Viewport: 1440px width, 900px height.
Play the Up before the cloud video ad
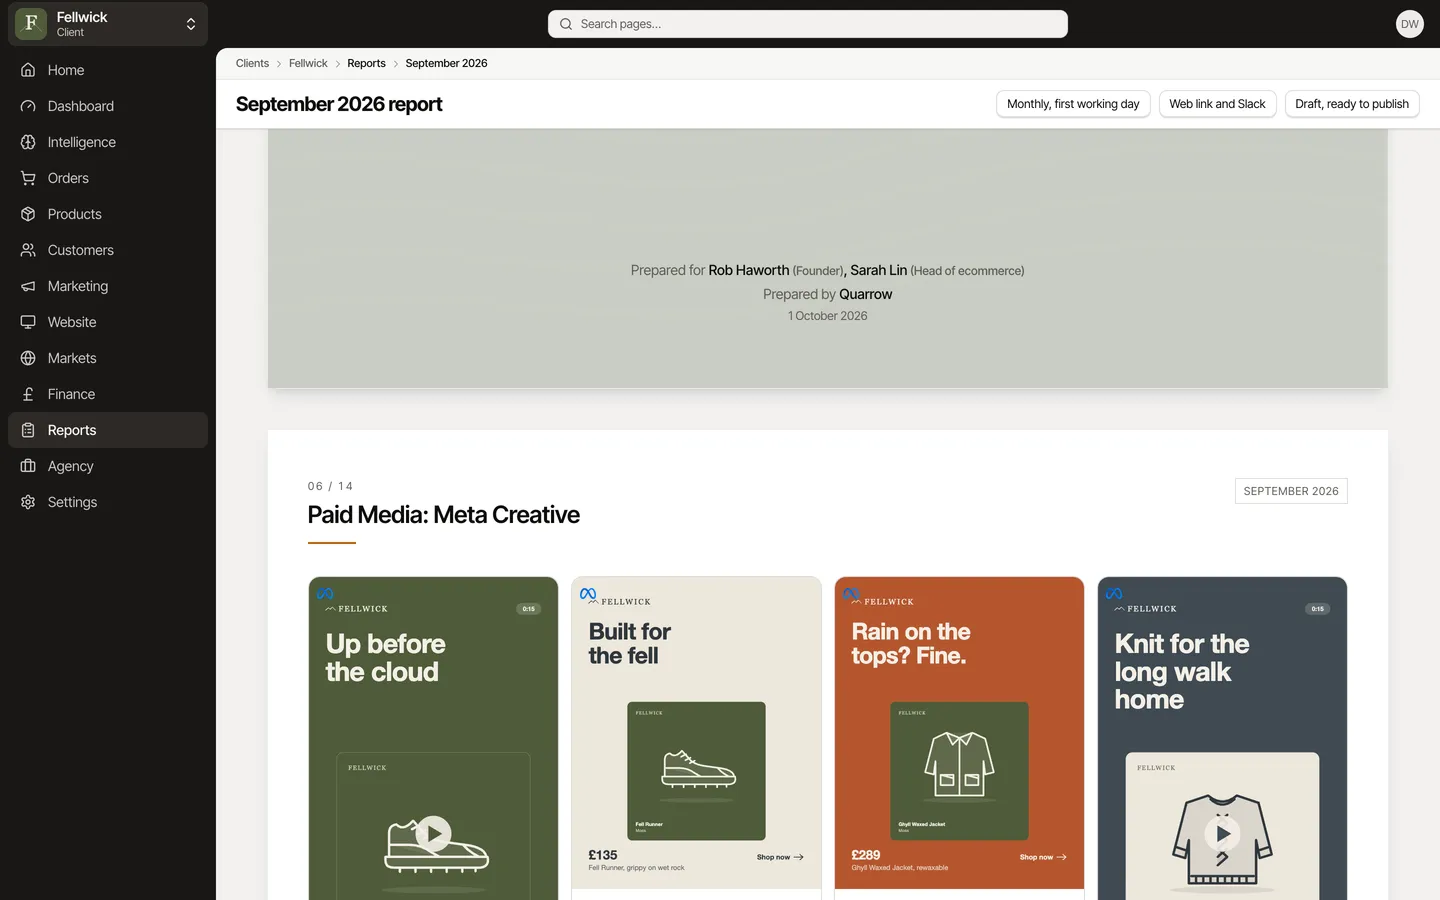click(433, 833)
